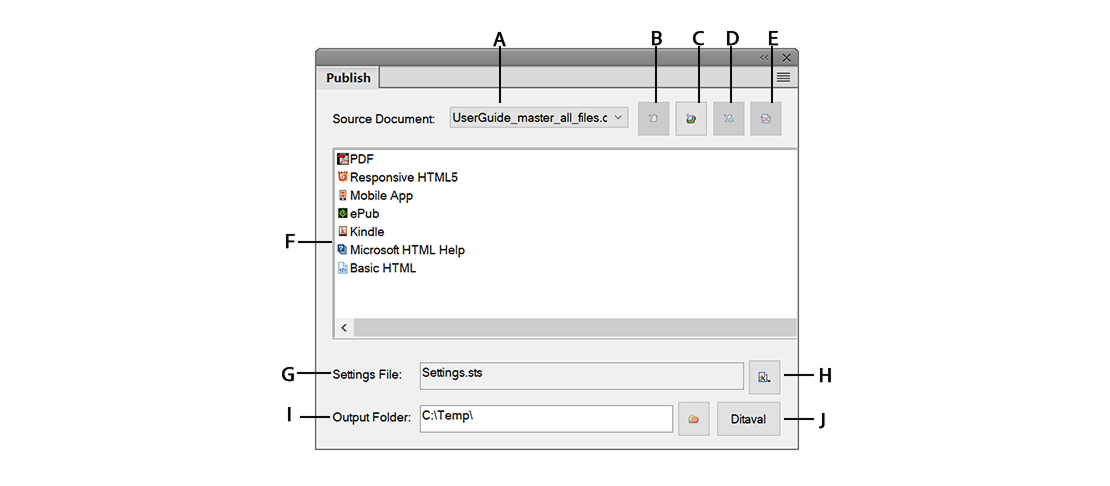Collapse the panel using double-arrow icon
The height and width of the screenshot is (486, 1110).
765,58
